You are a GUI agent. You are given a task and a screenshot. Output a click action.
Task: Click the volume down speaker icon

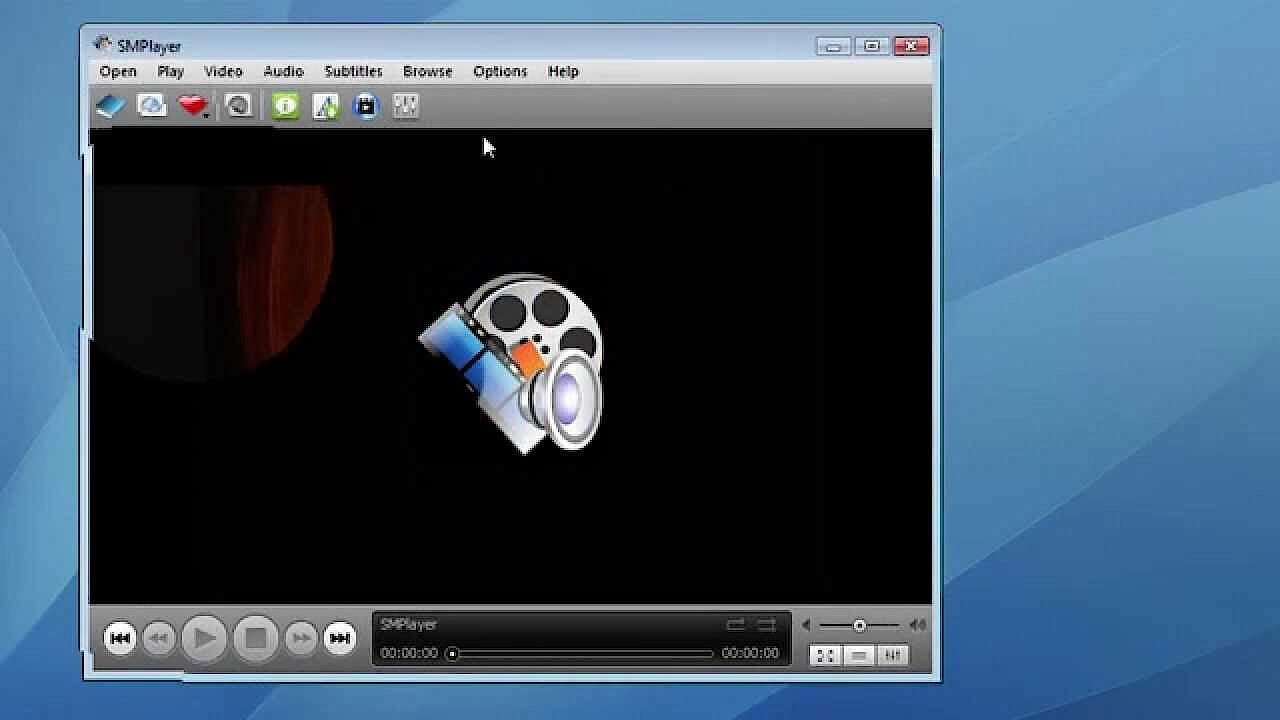pyautogui.click(x=807, y=626)
